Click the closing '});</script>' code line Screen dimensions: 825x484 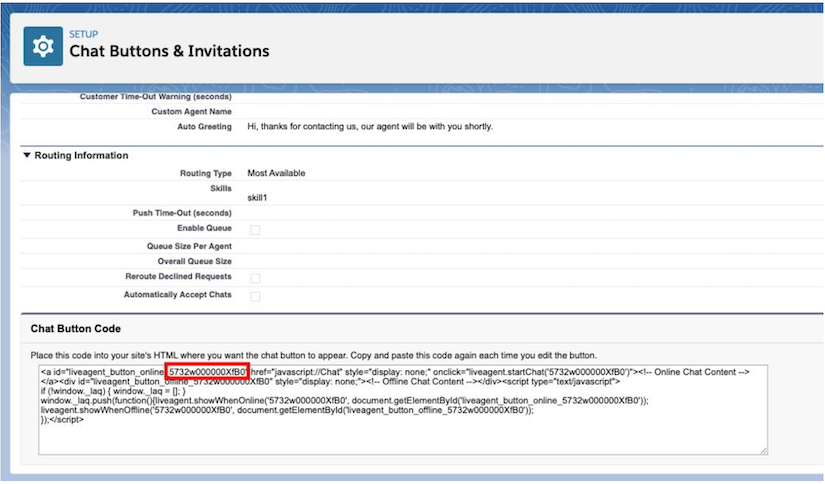pyautogui.click(x=62, y=420)
